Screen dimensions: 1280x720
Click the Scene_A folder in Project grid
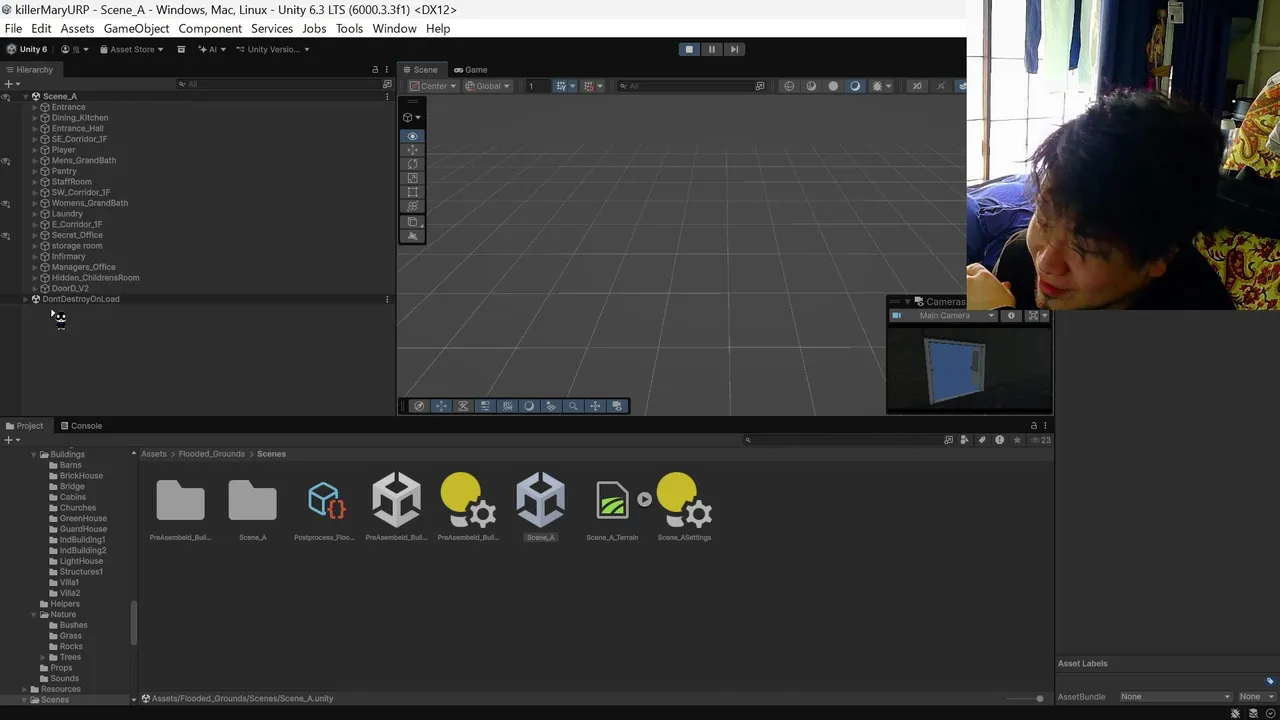tap(252, 501)
